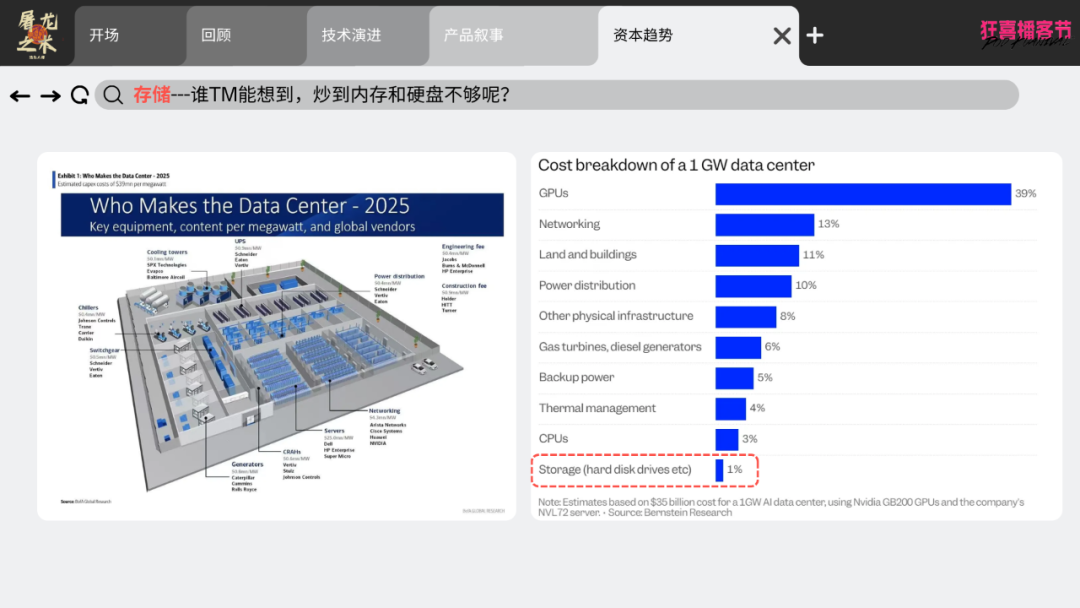
Task: Click 'Storage (hard disk drives etc)' label
Action: click(615, 470)
